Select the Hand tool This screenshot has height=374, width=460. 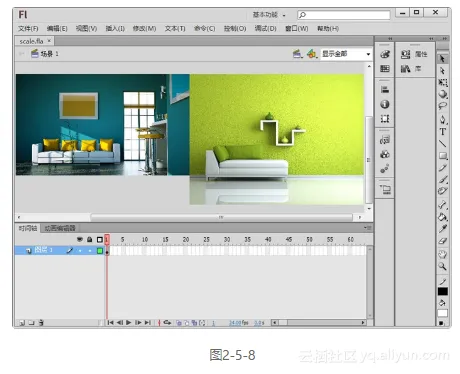pos(442,255)
